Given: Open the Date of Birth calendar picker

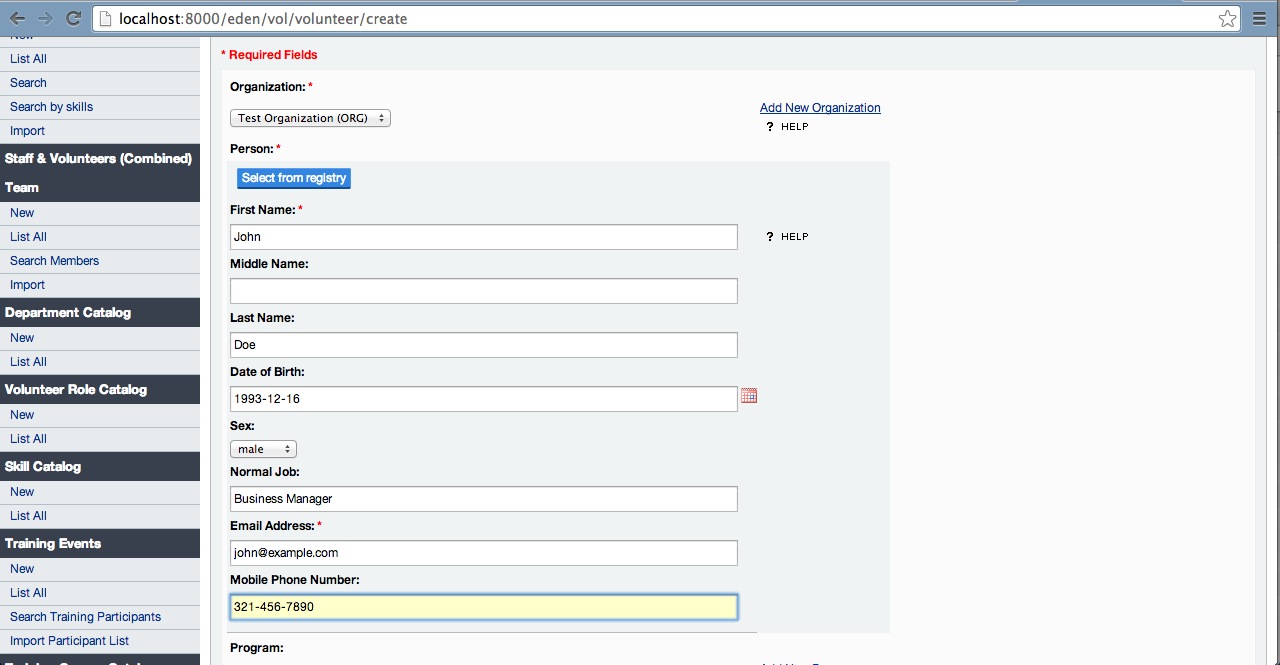Looking at the screenshot, I should pyautogui.click(x=749, y=396).
